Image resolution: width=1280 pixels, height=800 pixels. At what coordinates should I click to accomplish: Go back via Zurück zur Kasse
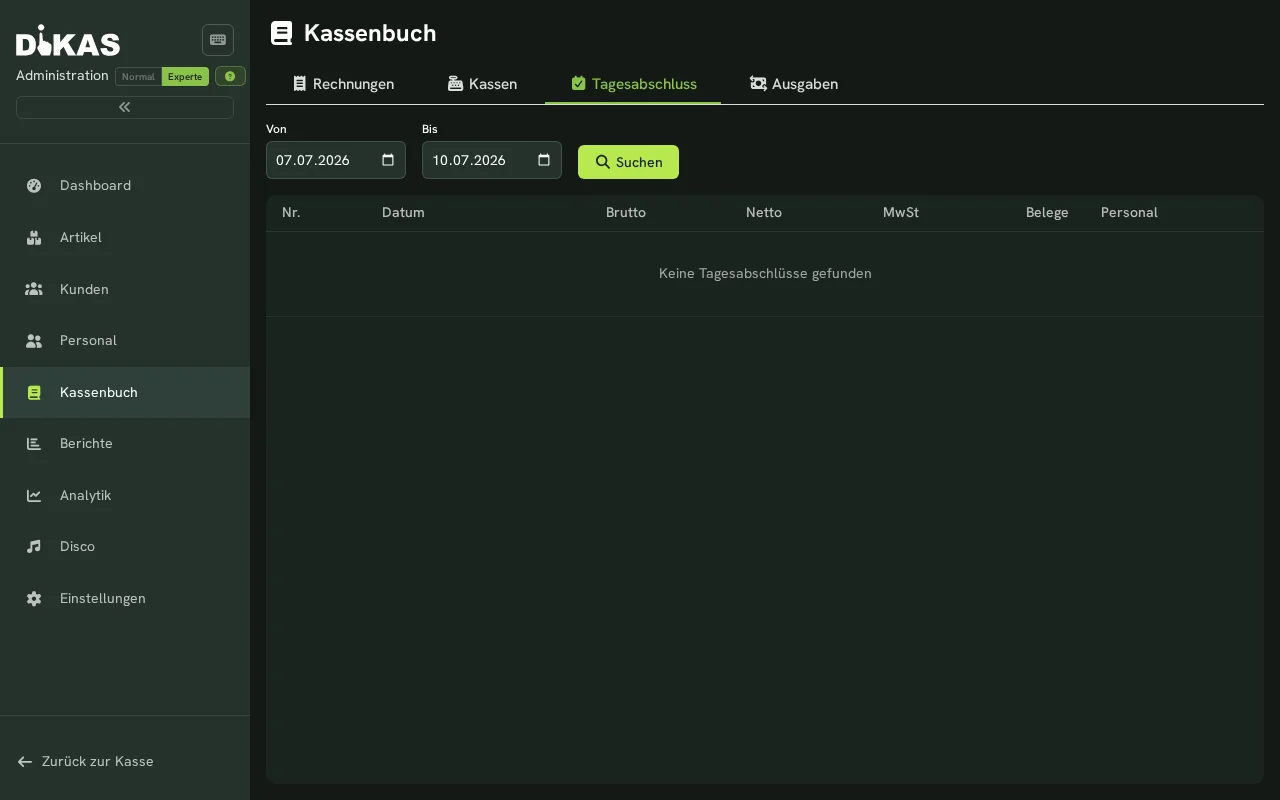86,761
